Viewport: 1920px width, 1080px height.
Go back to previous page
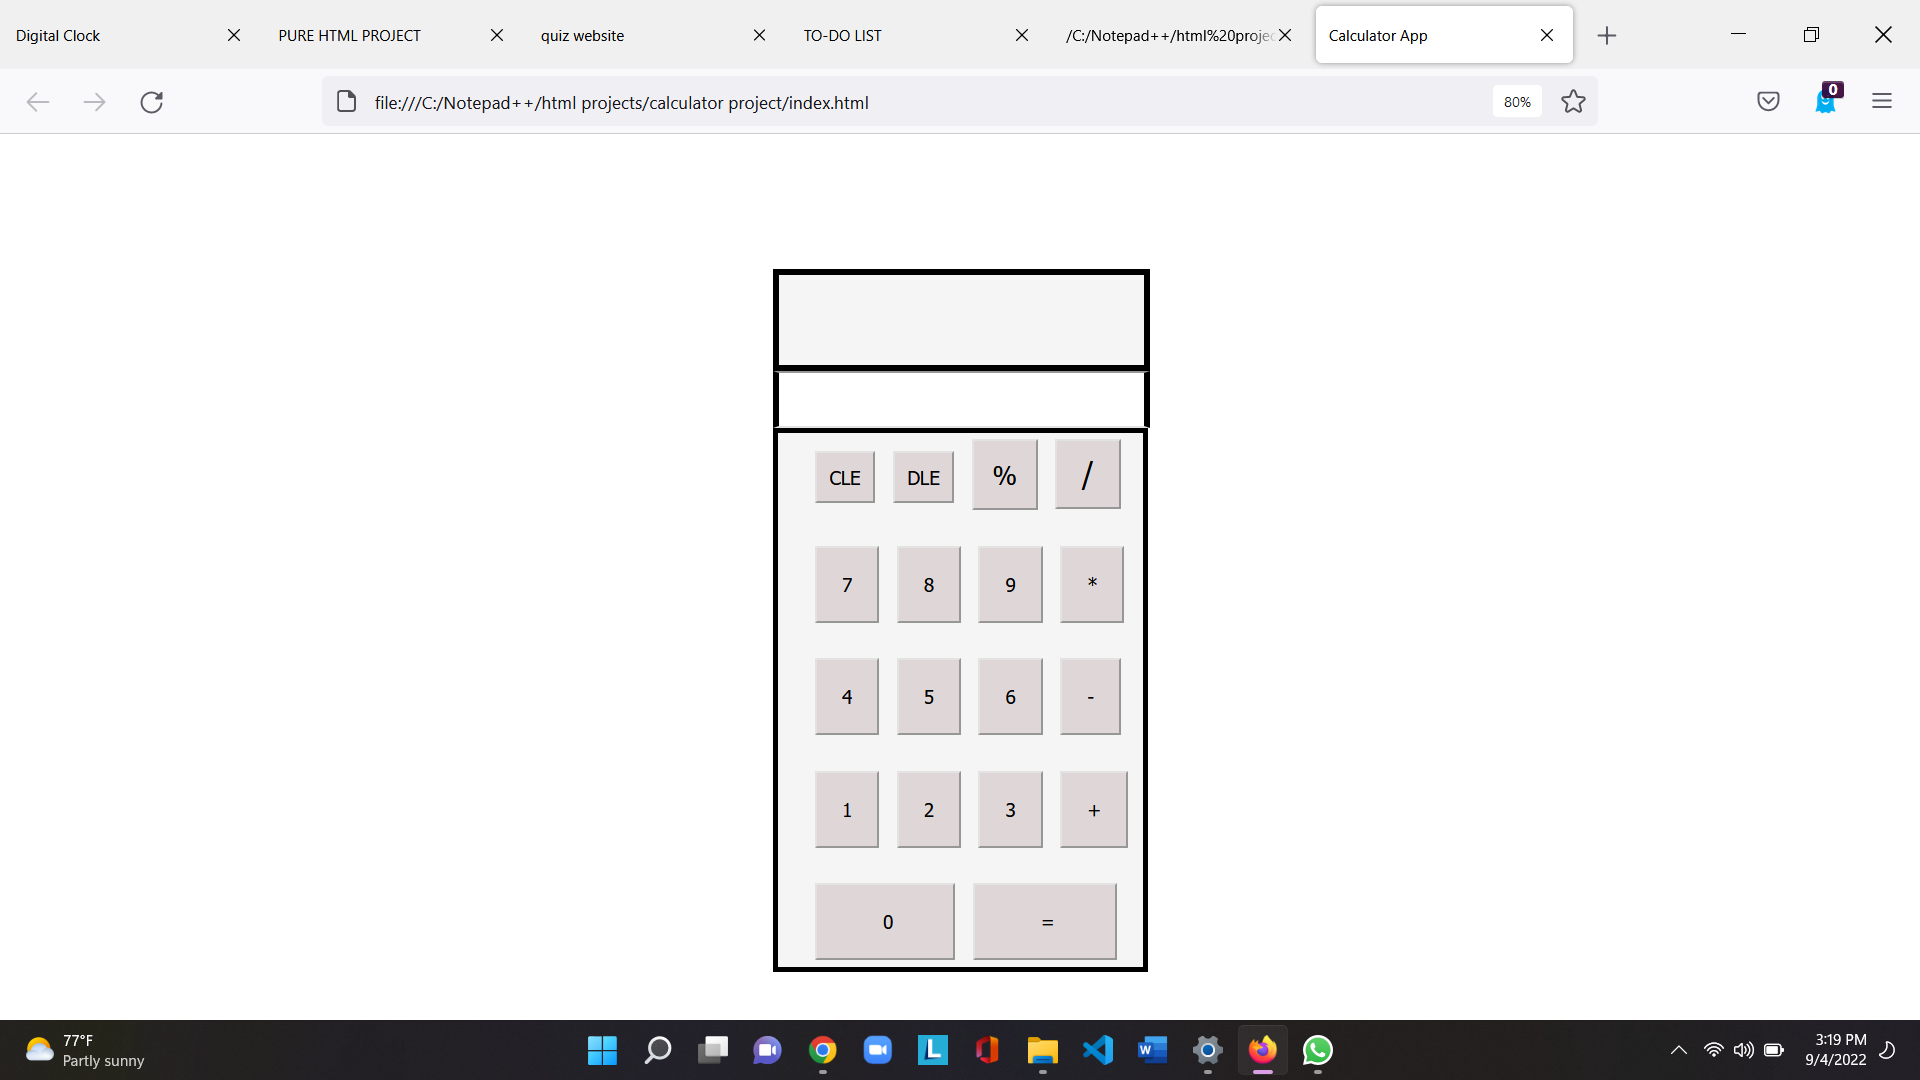coord(38,102)
